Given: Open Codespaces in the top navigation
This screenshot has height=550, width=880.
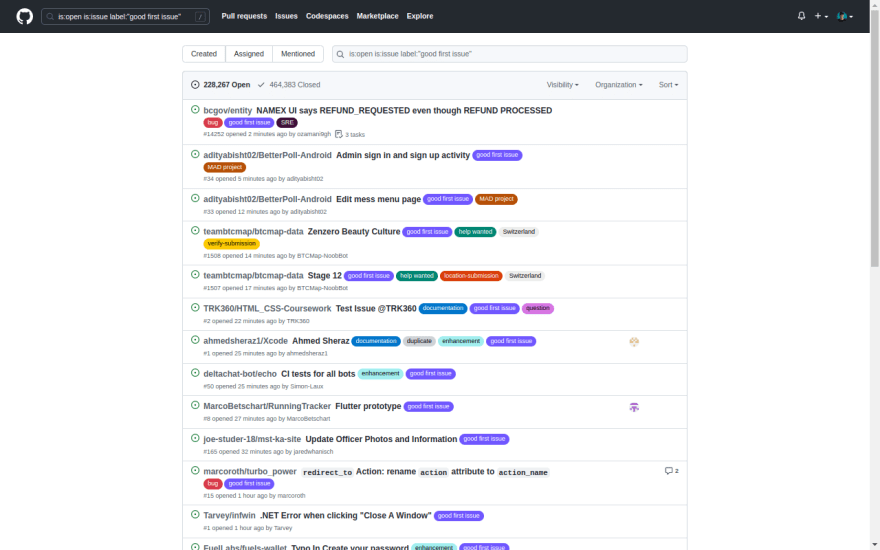Looking at the screenshot, I should (x=327, y=16).
